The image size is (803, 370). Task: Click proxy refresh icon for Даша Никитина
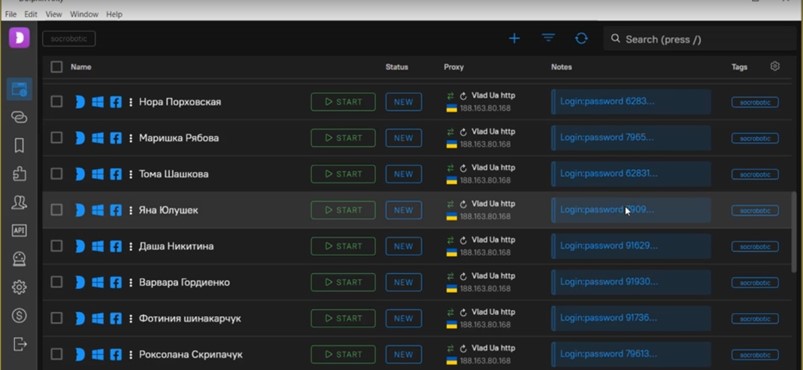point(463,240)
